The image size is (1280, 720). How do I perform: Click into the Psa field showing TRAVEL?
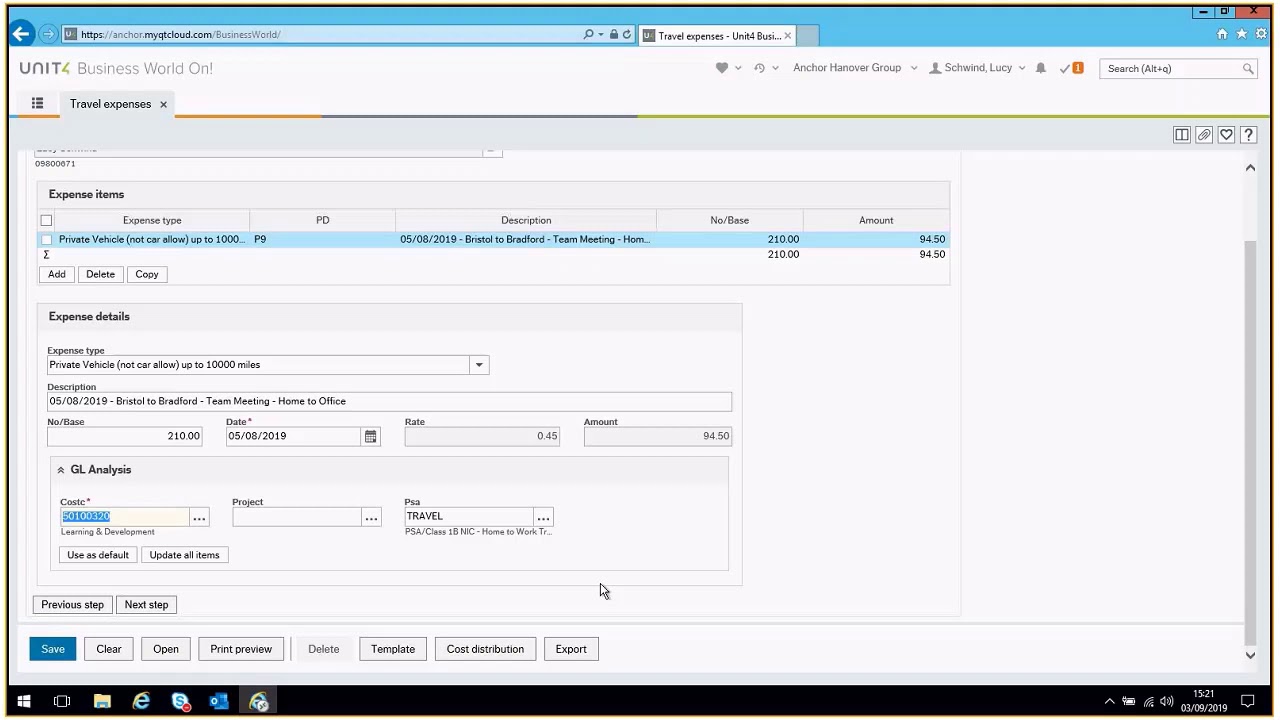pos(469,517)
